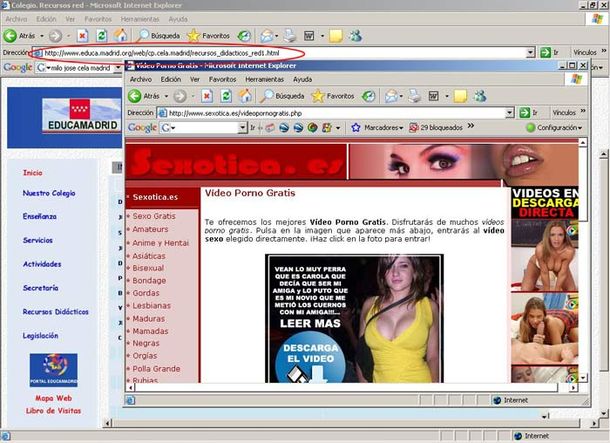Click the horizontal scrollbar right arrow in popup page
The height and width of the screenshot is (443, 610).
tap(573, 387)
